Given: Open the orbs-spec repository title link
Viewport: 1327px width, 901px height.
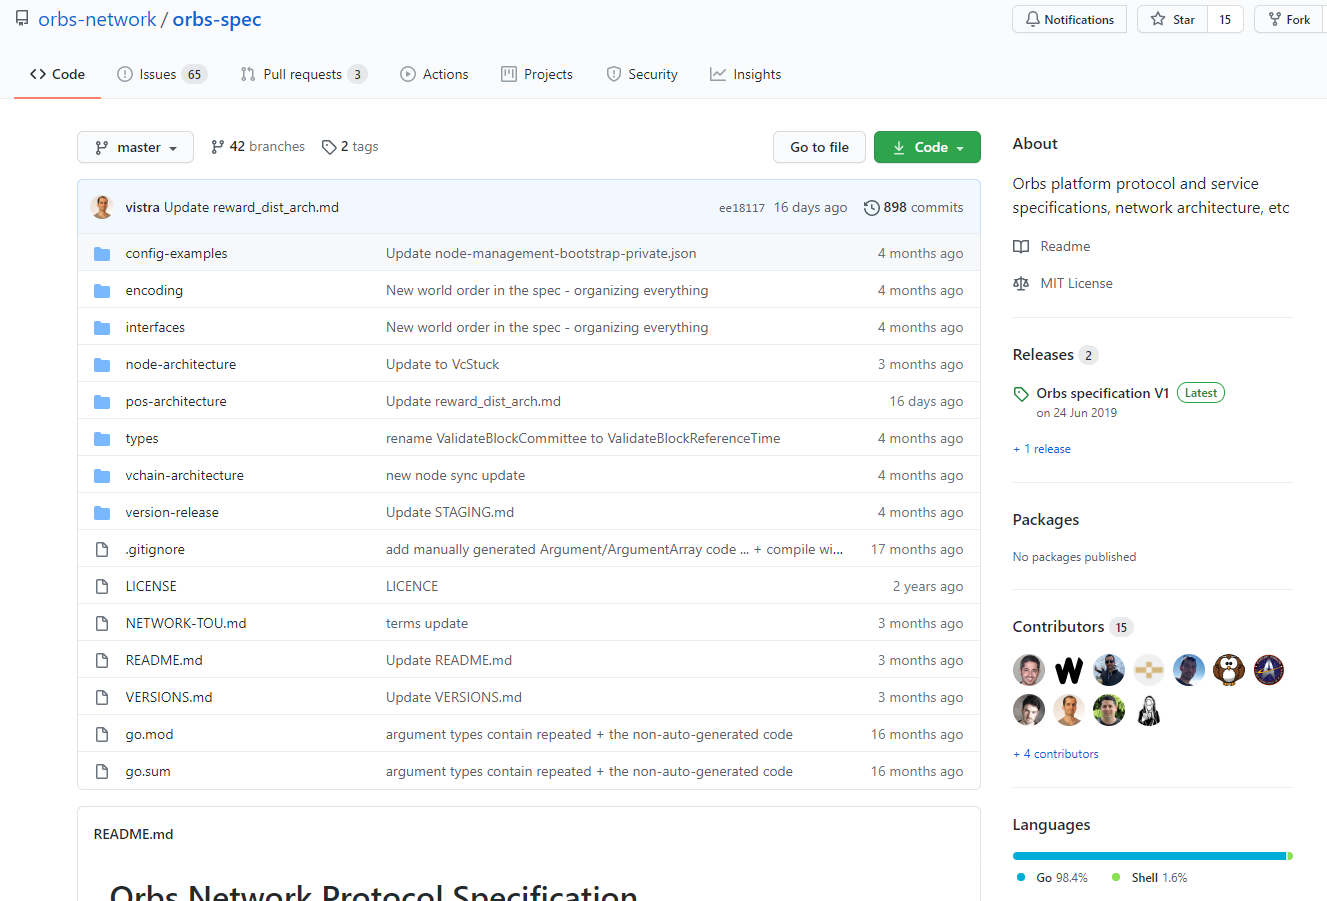Looking at the screenshot, I should (x=217, y=19).
